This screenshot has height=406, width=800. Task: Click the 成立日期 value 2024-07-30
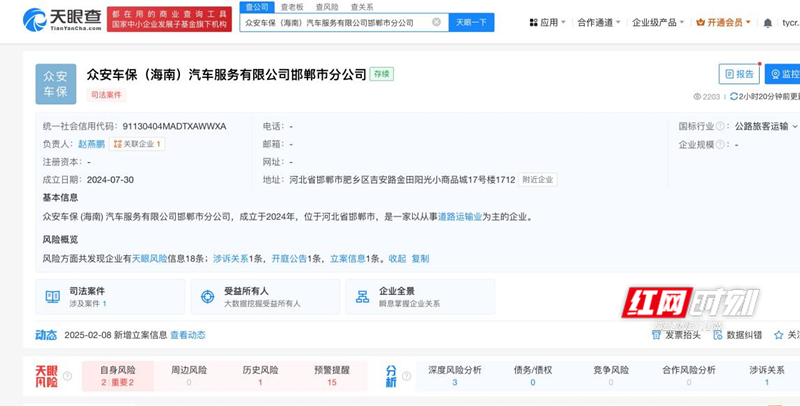[x=110, y=180]
